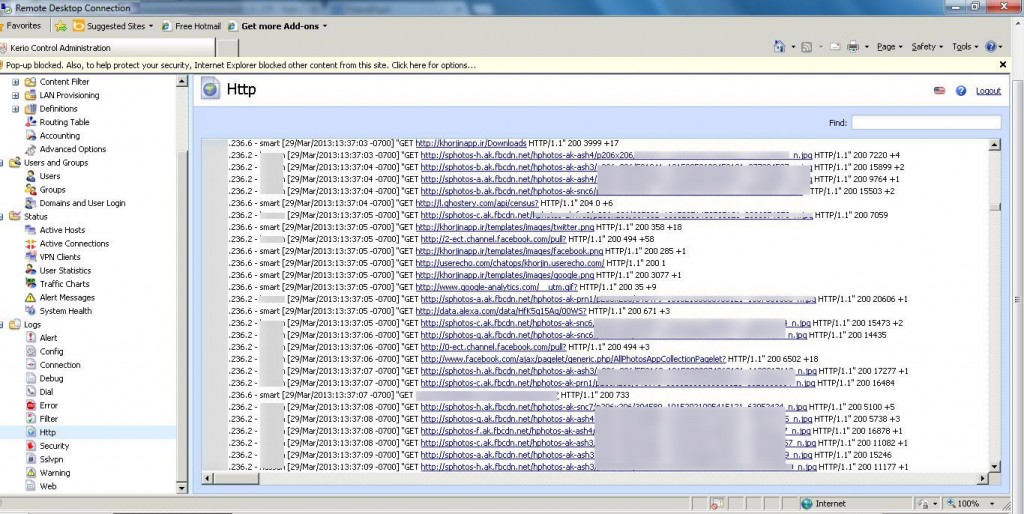Click the Active Hosts icon
This screenshot has height=514, width=1024.
tap(30, 230)
